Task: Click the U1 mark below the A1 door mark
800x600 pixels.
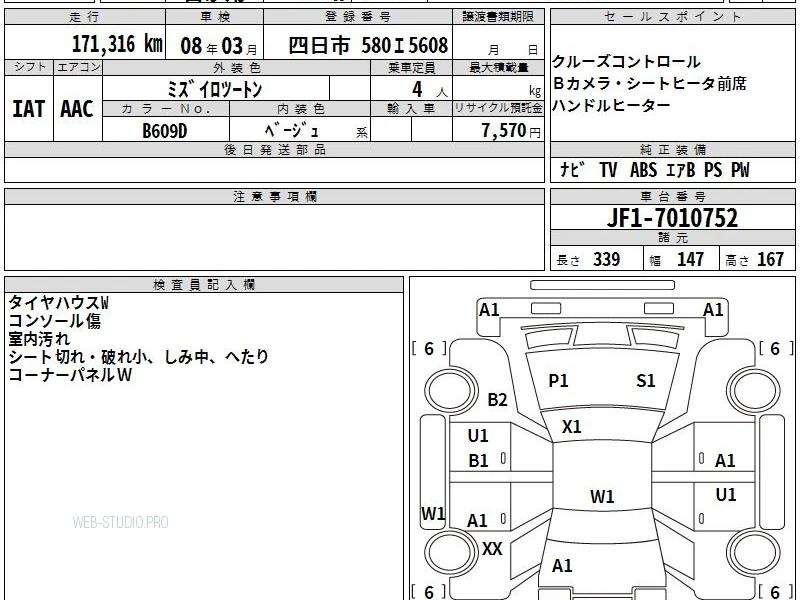Action: [x=726, y=495]
